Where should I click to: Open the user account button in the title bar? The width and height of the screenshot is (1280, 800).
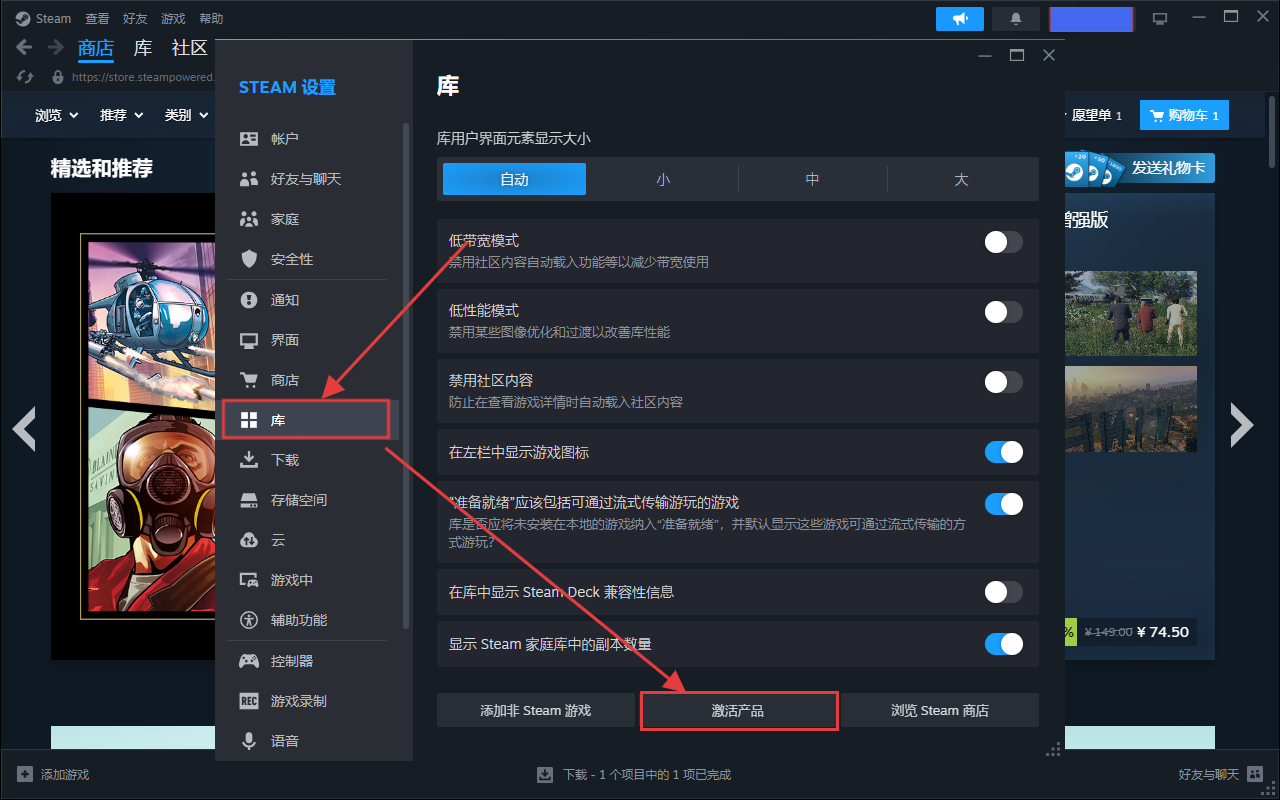tap(1091, 19)
